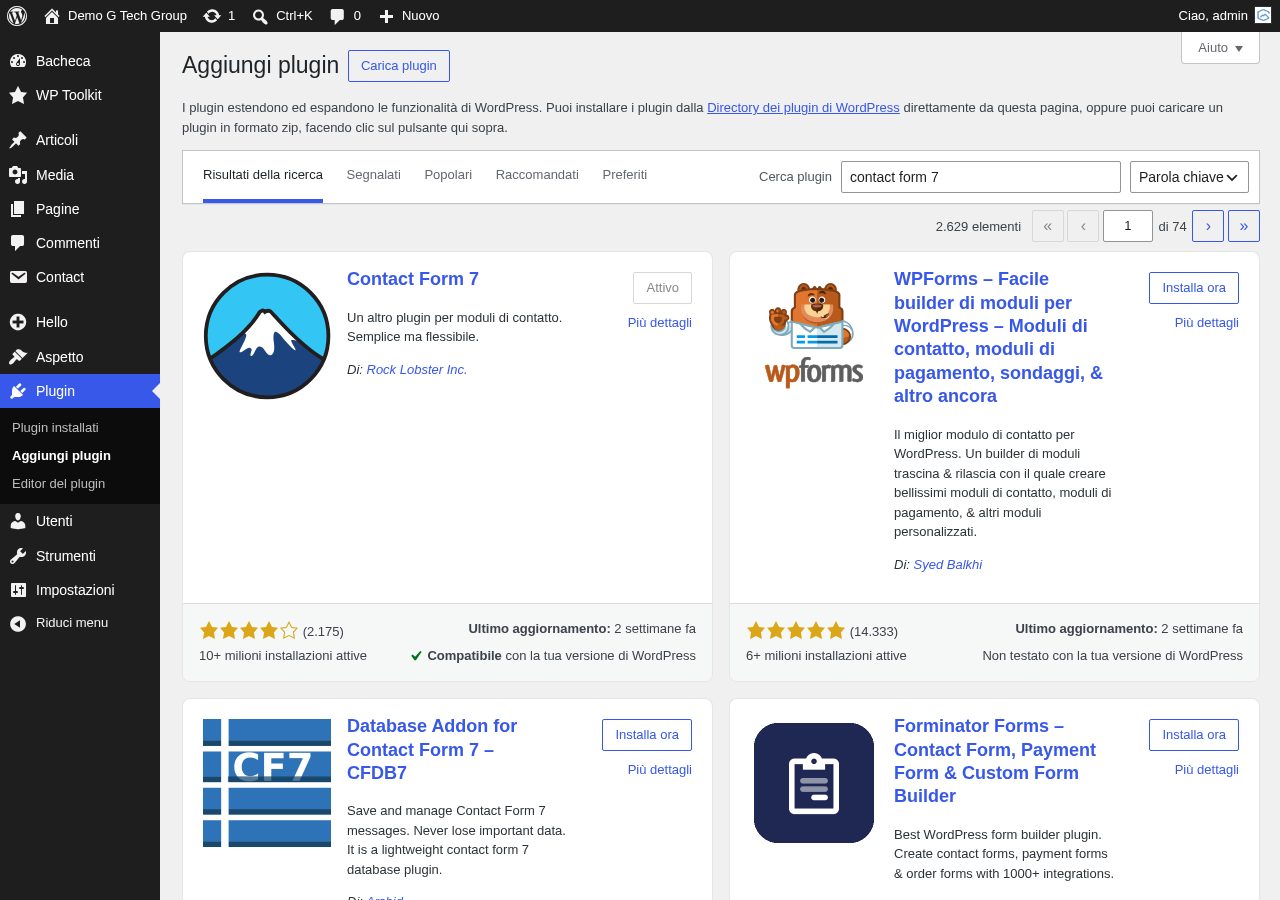Screen dimensions: 1280x900
Task: Open Directory dei plugin di WordPress link
Action: 803,108
